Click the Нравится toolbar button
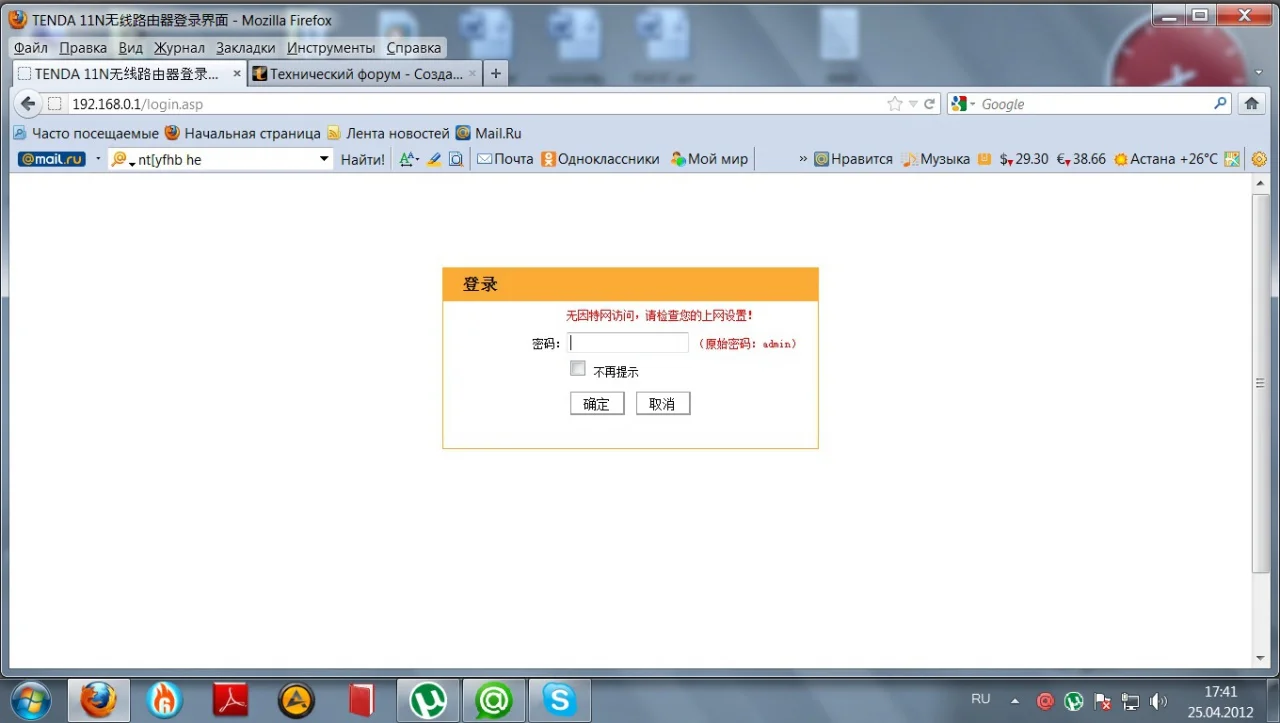This screenshot has height=723, width=1280. click(853, 159)
